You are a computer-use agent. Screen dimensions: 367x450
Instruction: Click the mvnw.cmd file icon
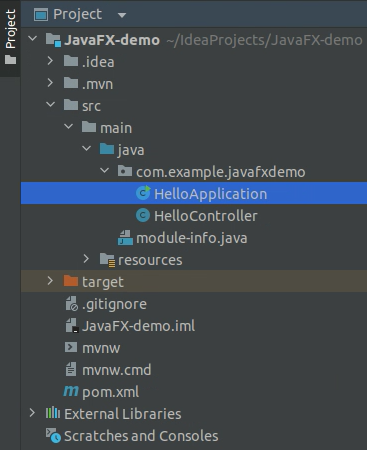[71, 369]
